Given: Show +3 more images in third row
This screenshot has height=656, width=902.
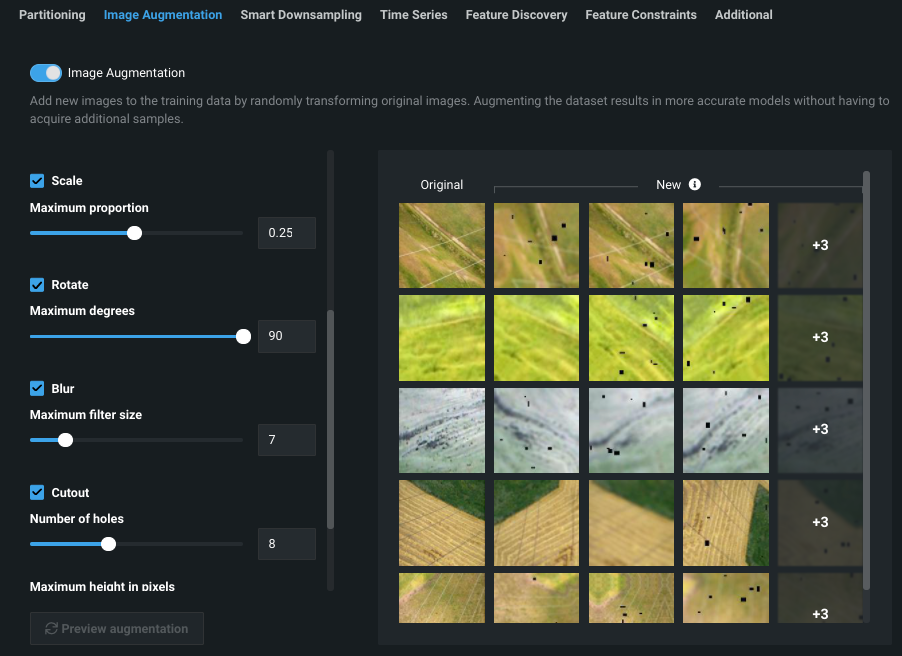Looking at the screenshot, I should coord(820,429).
